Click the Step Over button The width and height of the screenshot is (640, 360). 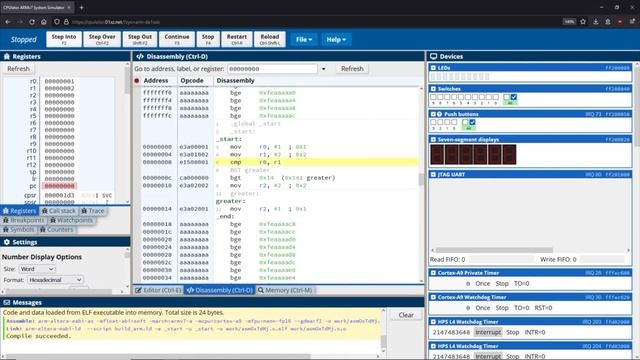pos(102,39)
